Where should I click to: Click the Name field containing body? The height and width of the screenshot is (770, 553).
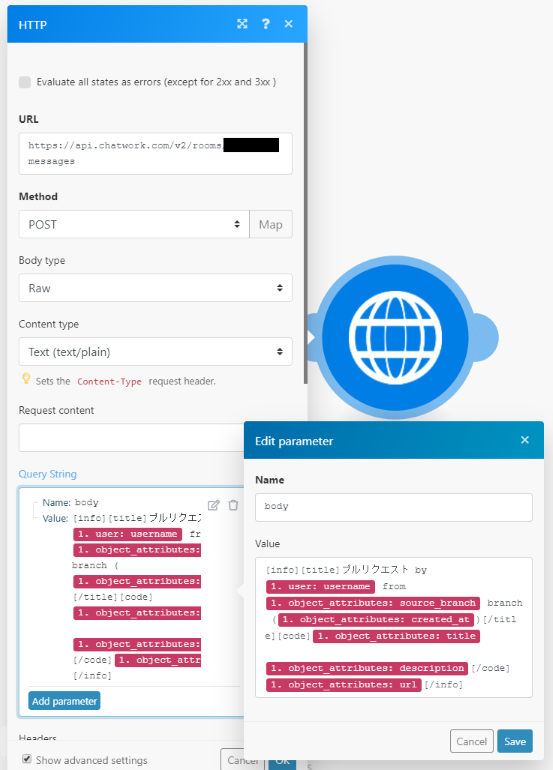click(394, 507)
